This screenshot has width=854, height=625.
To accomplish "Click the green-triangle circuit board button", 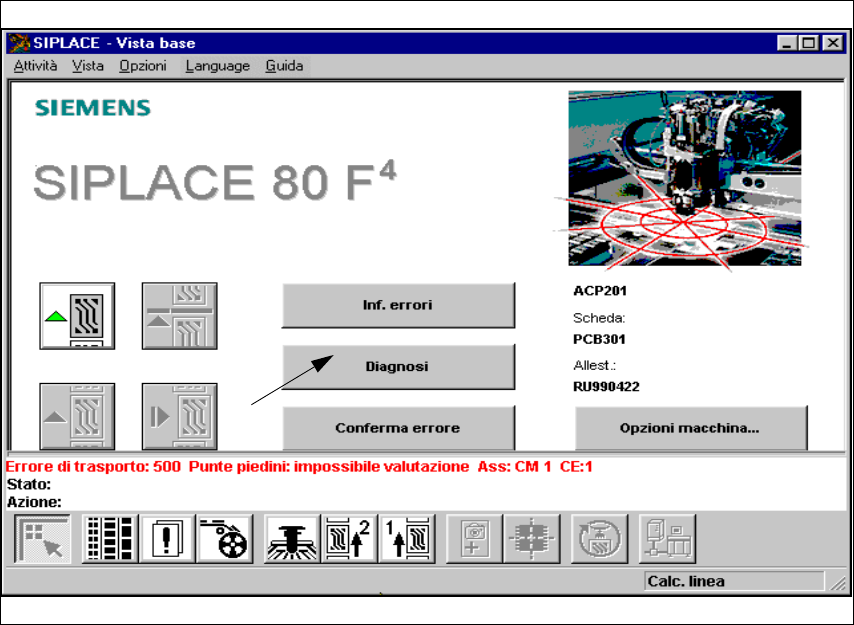I will pyautogui.click(x=77, y=316).
